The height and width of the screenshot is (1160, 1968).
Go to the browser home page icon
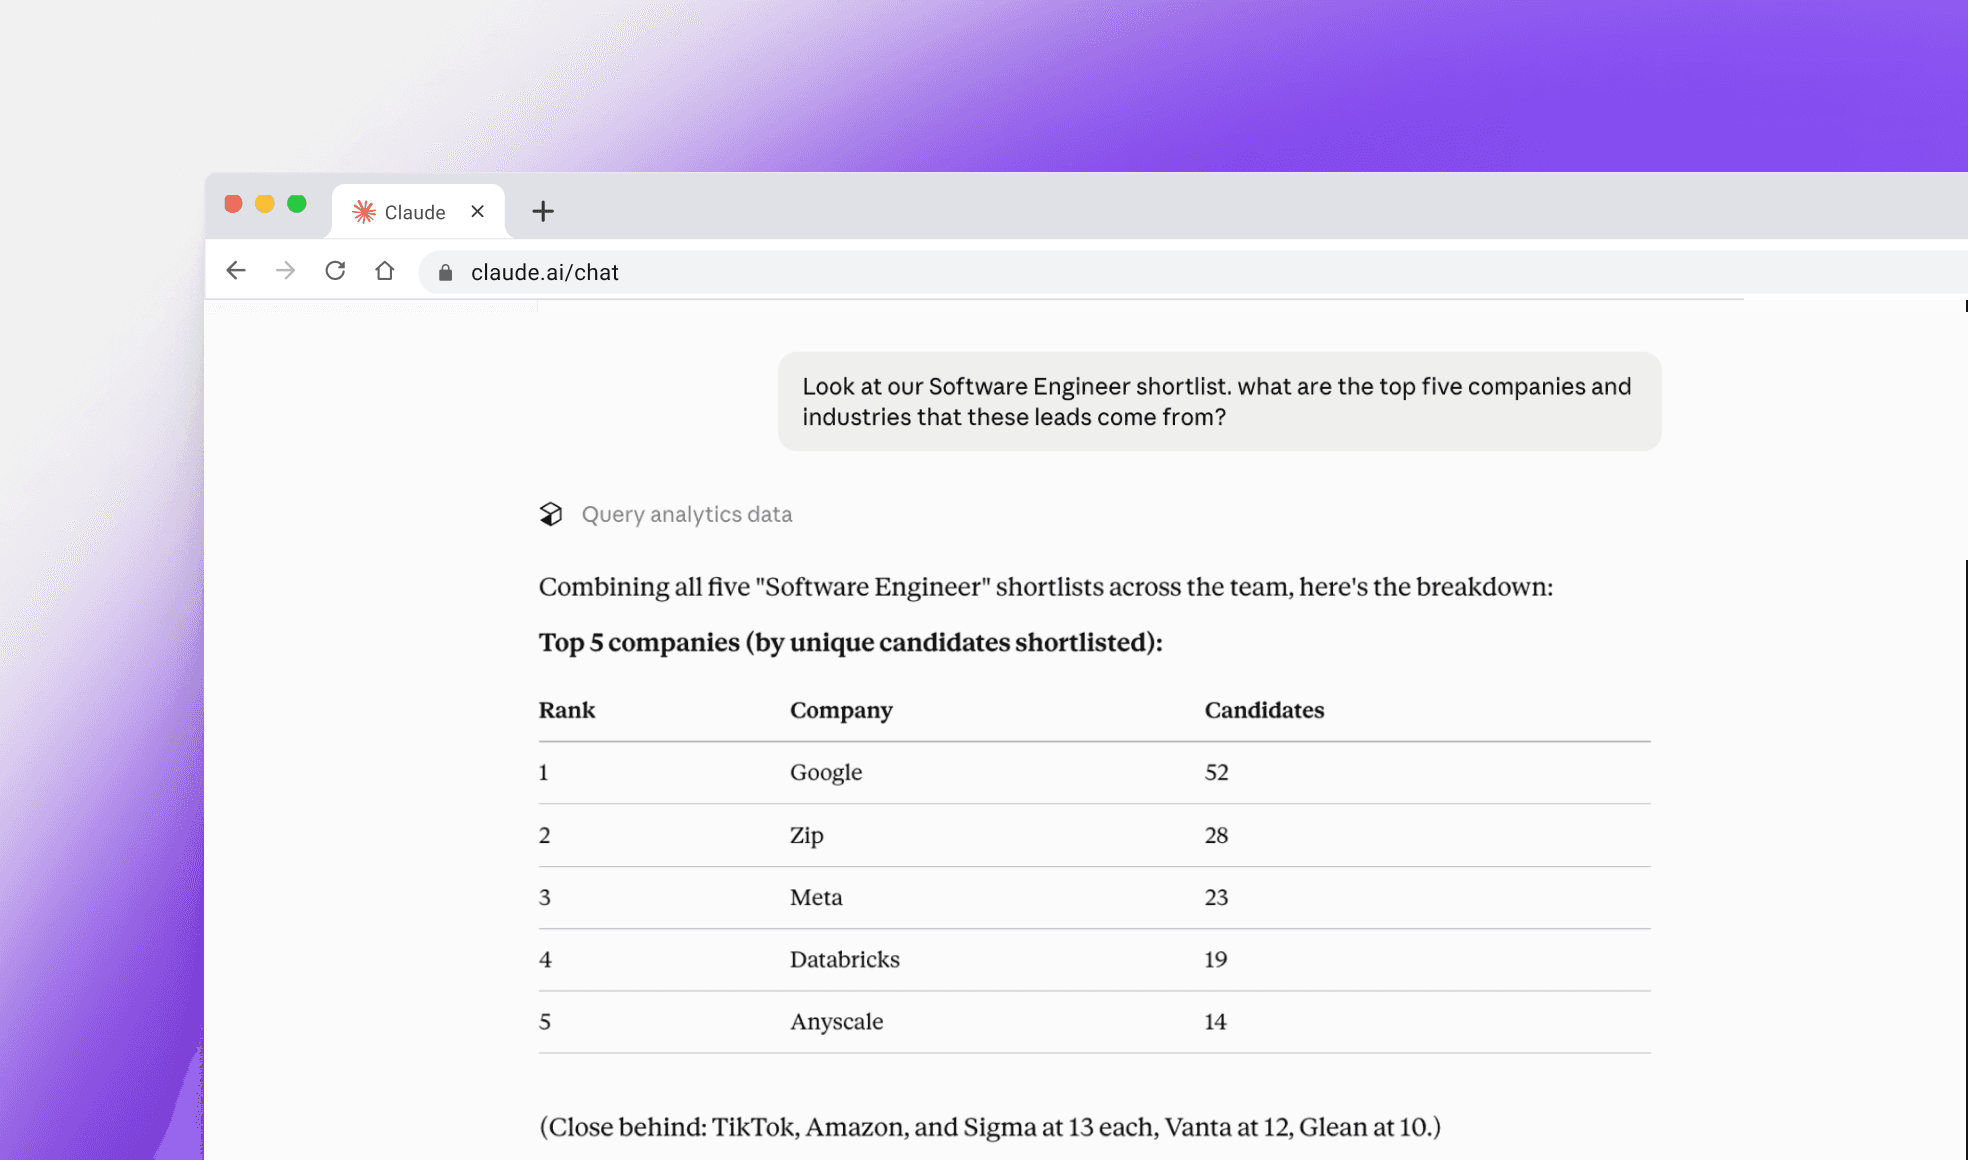pos(385,271)
